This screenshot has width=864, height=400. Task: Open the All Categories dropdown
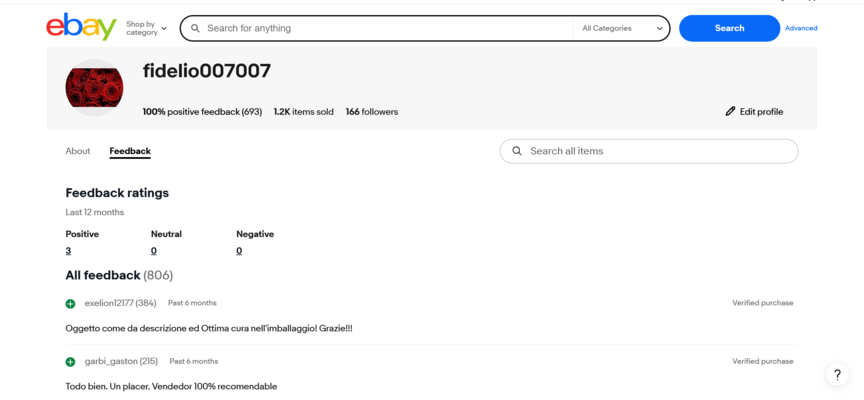[x=622, y=29]
